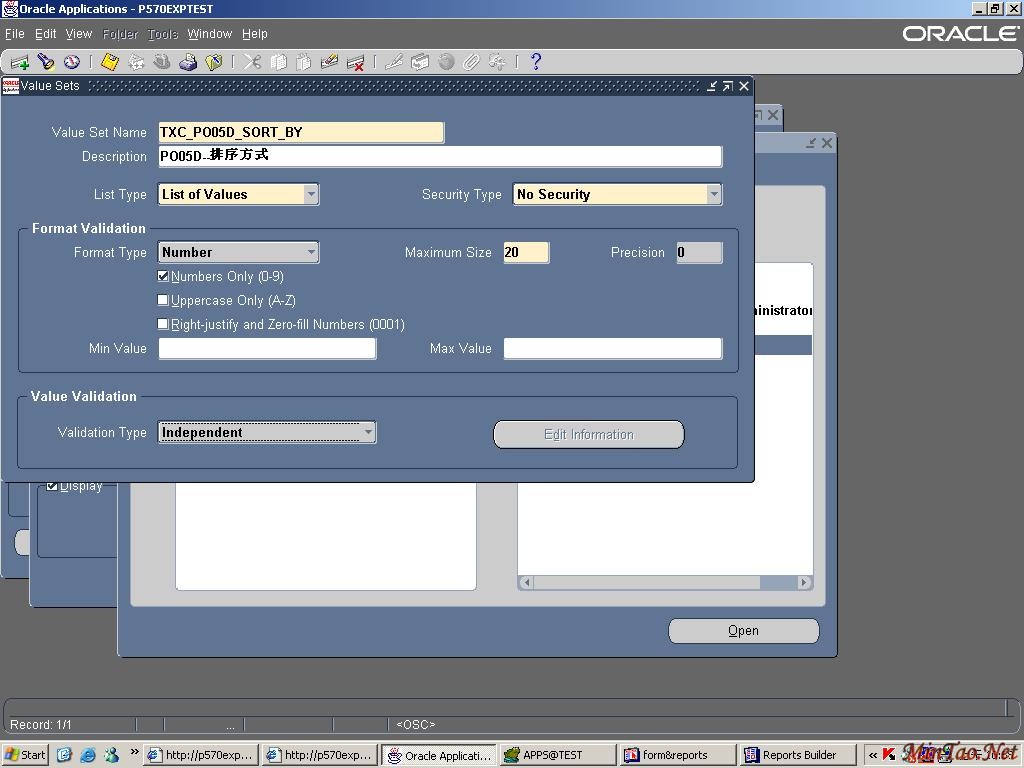Click the horizontal scrollbar right arrow

(803, 582)
